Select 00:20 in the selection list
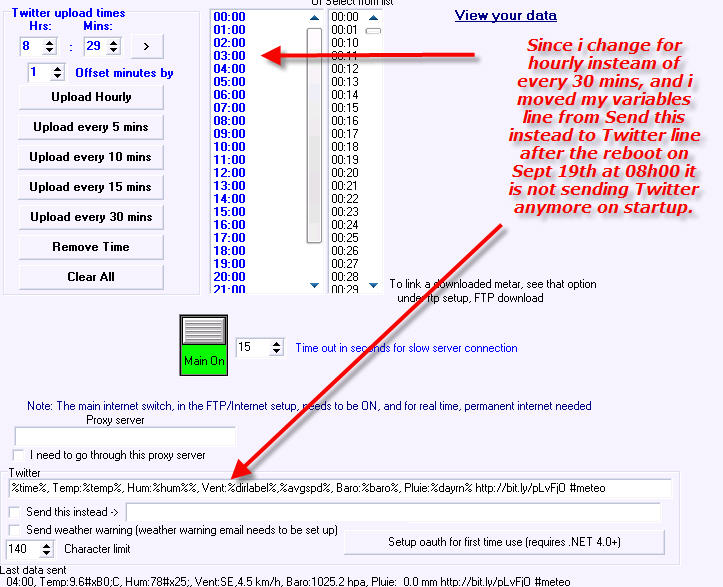The width and height of the screenshot is (723, 587). (345, 173)
